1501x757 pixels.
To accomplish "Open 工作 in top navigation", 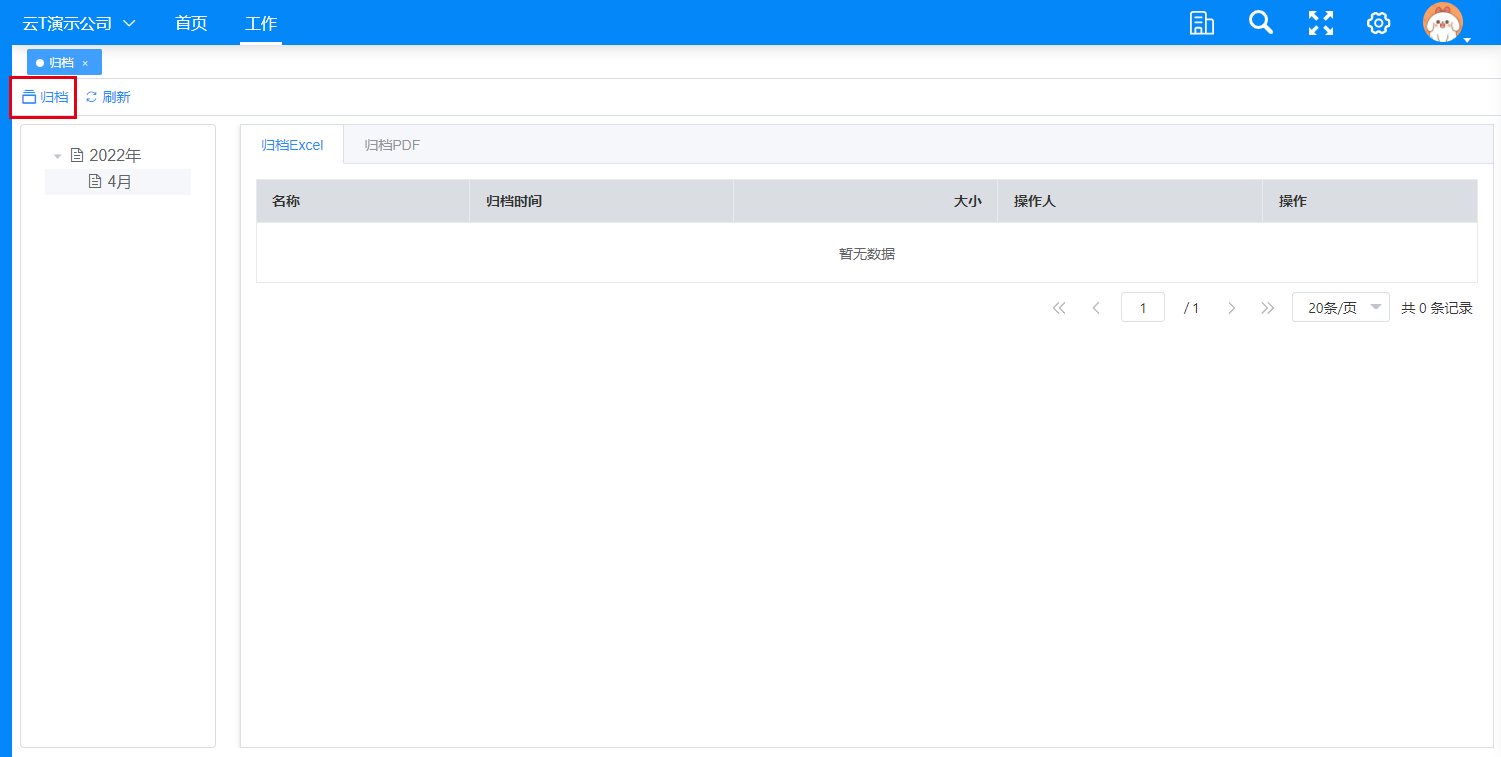I will pyautogui.click(x=261, y=23).
